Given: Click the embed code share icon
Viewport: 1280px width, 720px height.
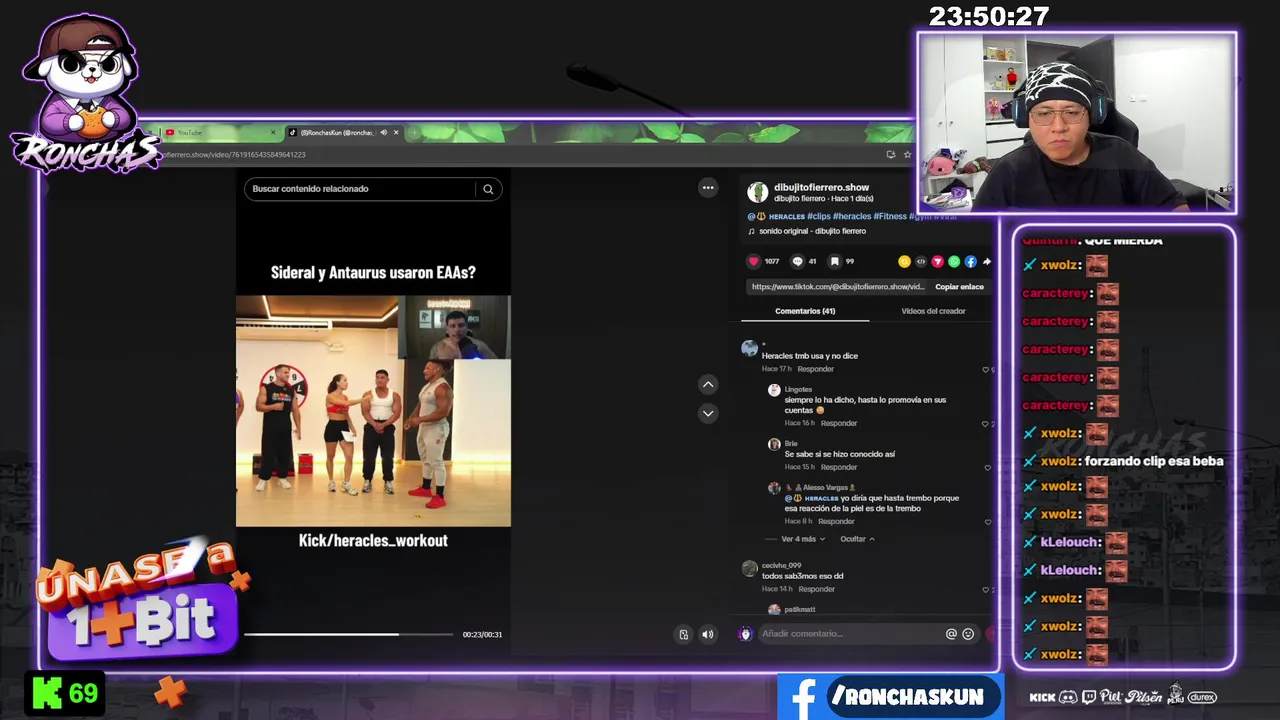Looking at the screenshot, I should (x=921, y=262).
